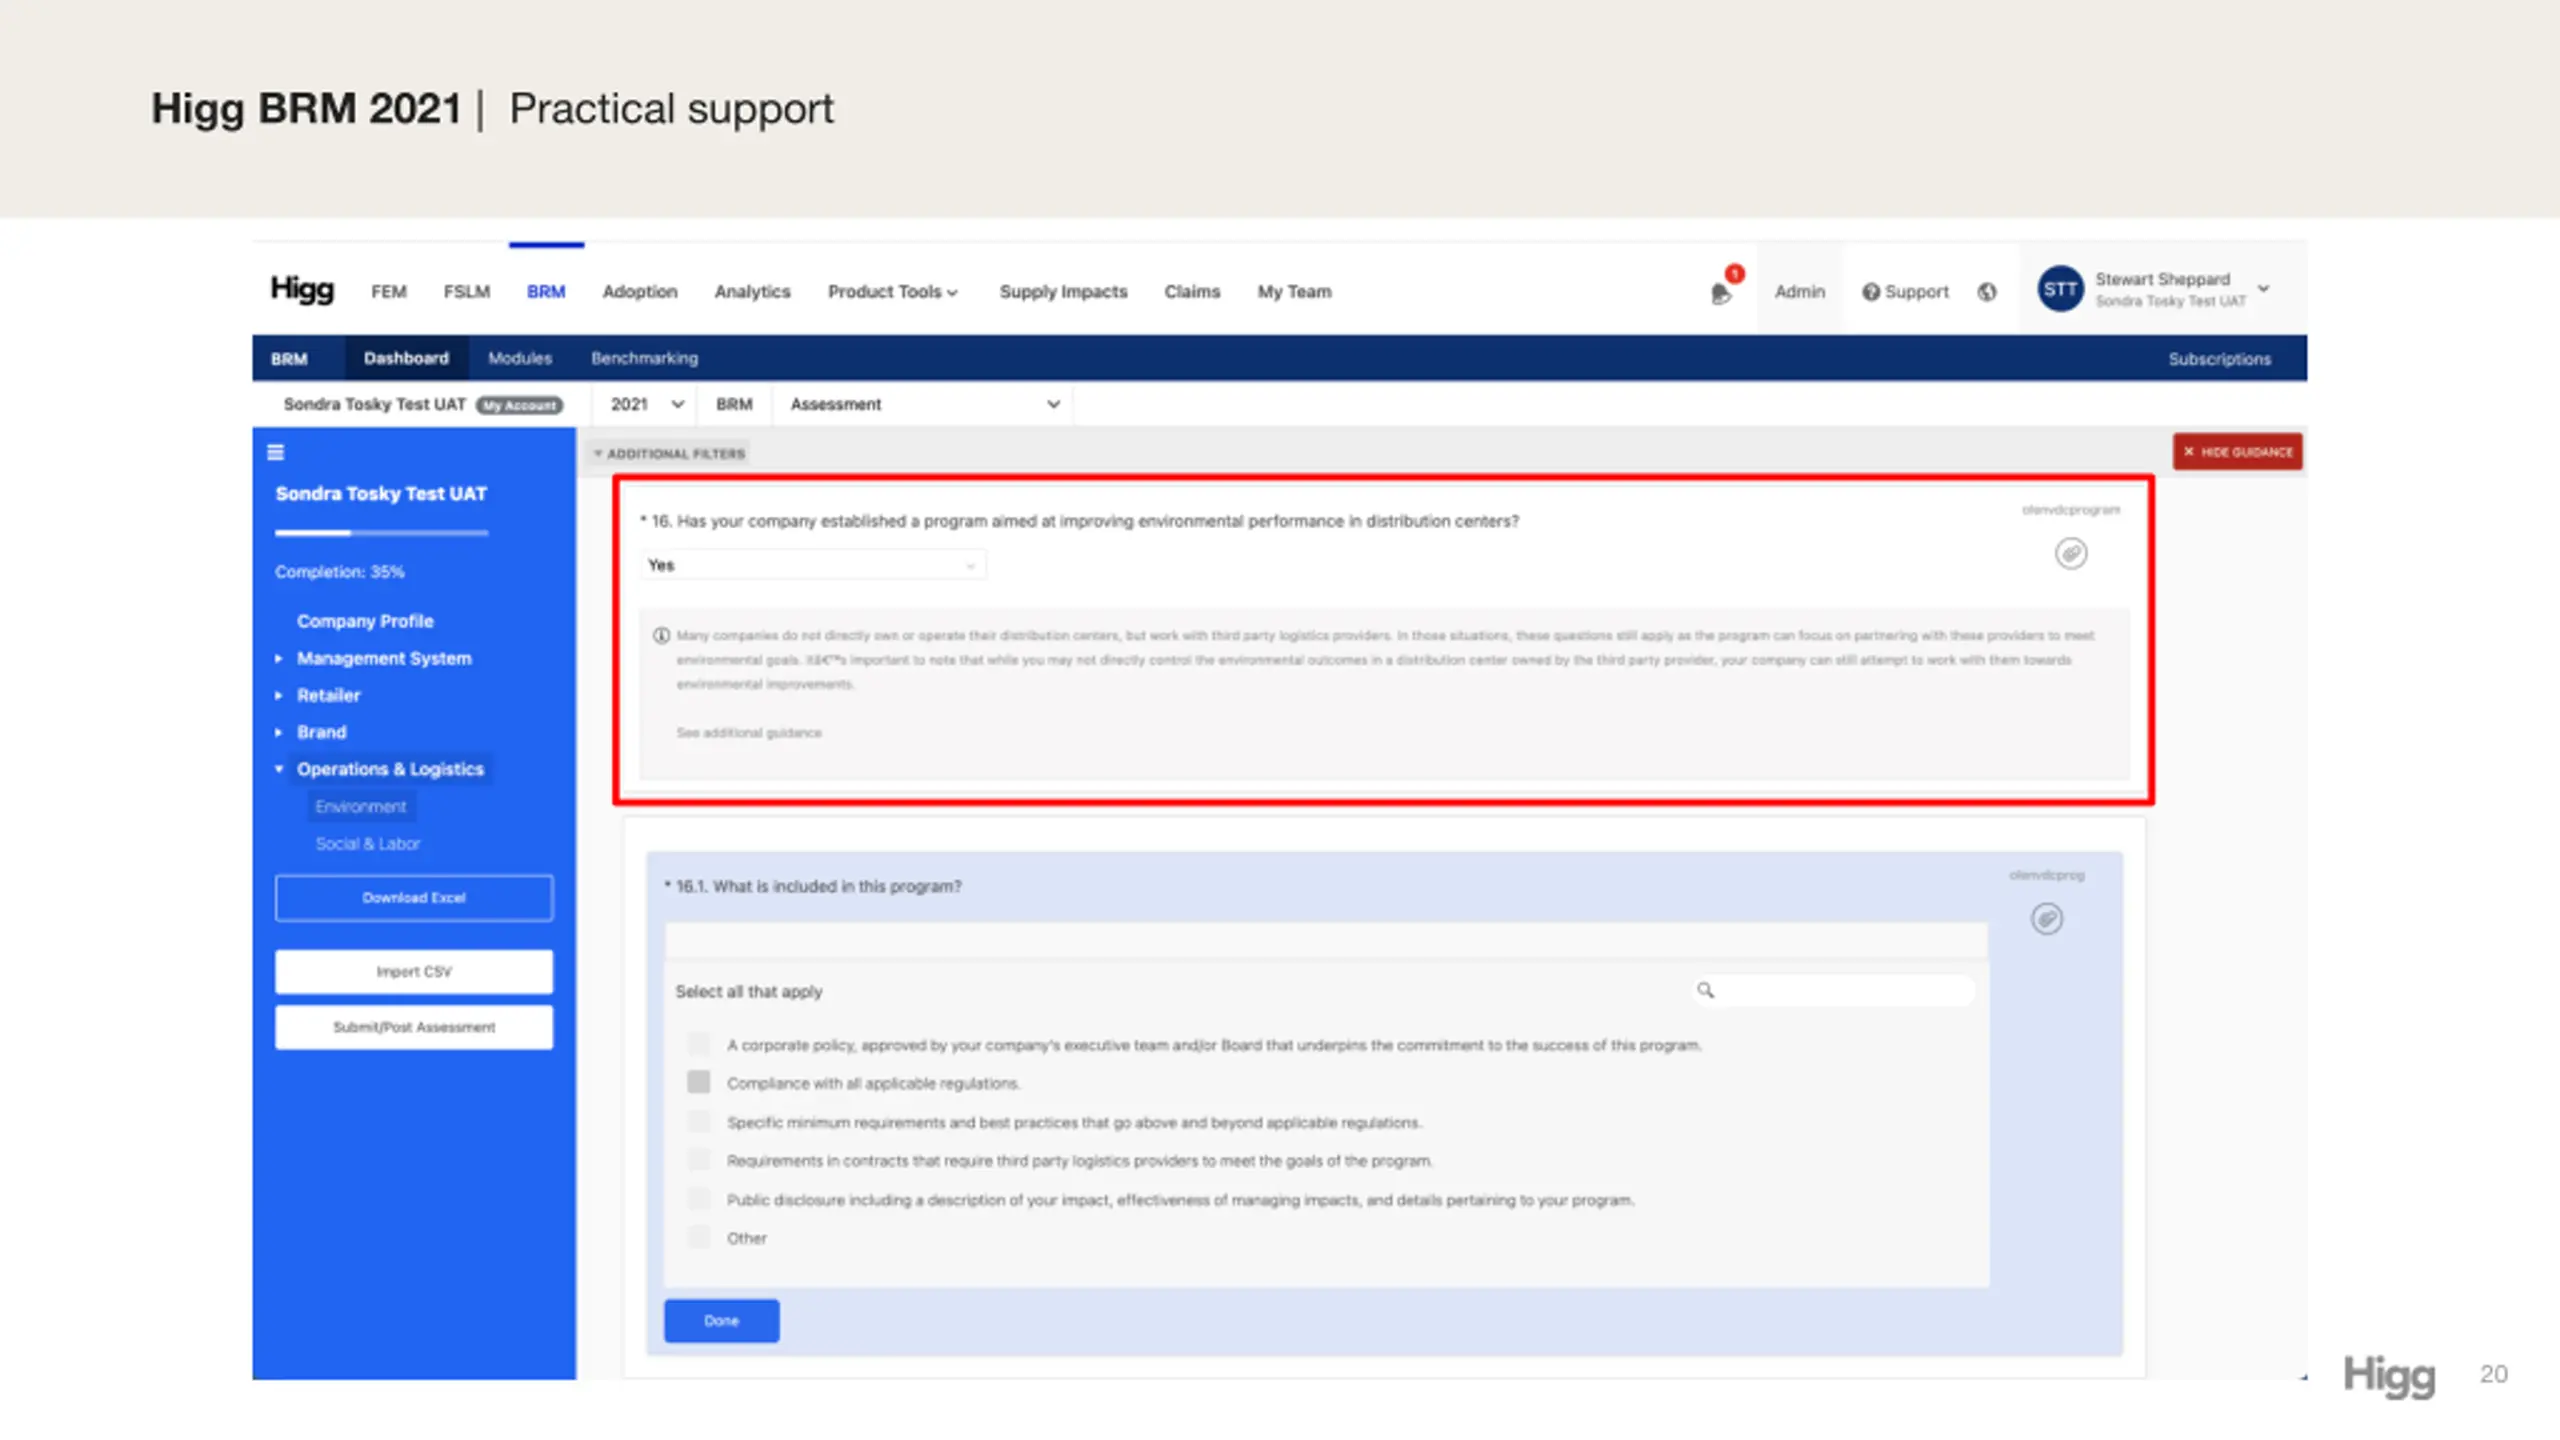The width and height of the screenshot is (2560, 1440).
Task: Click the completion progress bar
Action: click(381, 534)
